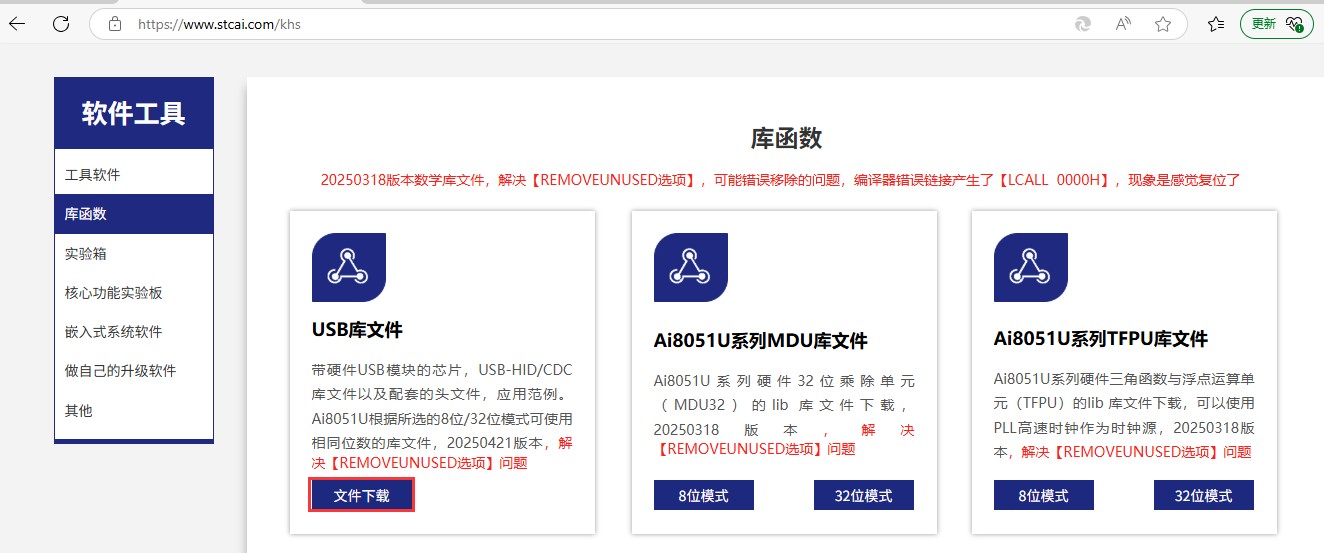Select 库函数 in the sidebar
Screen dimensions: 1324x553
pos(134,214)
